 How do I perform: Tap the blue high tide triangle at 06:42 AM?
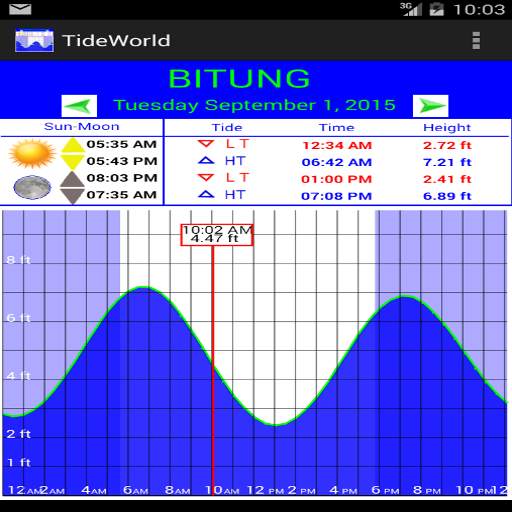pos(206,161)
